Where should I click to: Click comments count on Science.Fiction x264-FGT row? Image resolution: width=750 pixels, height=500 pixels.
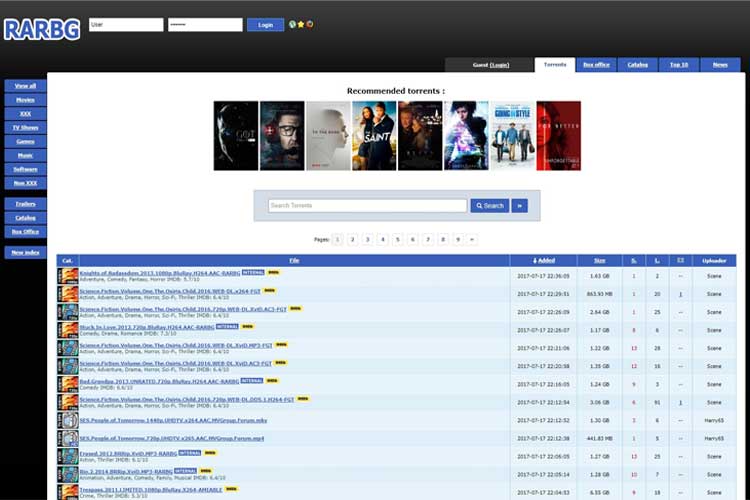tap(681, 294)
